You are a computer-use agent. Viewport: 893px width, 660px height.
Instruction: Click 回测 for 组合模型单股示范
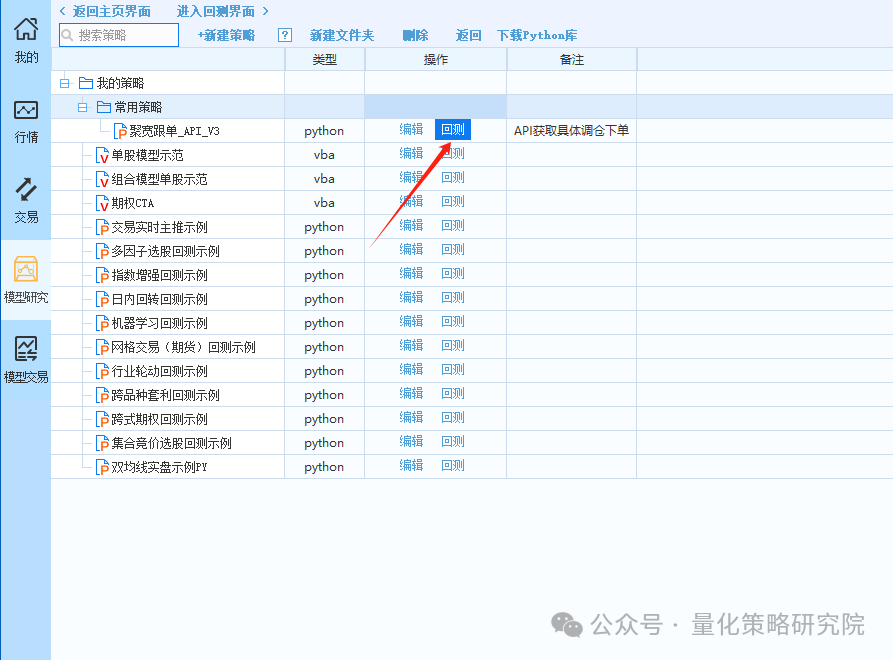tap(453, 177)
